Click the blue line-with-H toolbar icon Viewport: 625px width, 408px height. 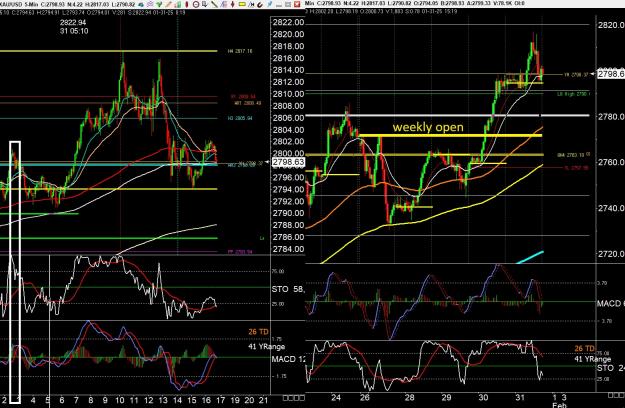coord(251,4)
